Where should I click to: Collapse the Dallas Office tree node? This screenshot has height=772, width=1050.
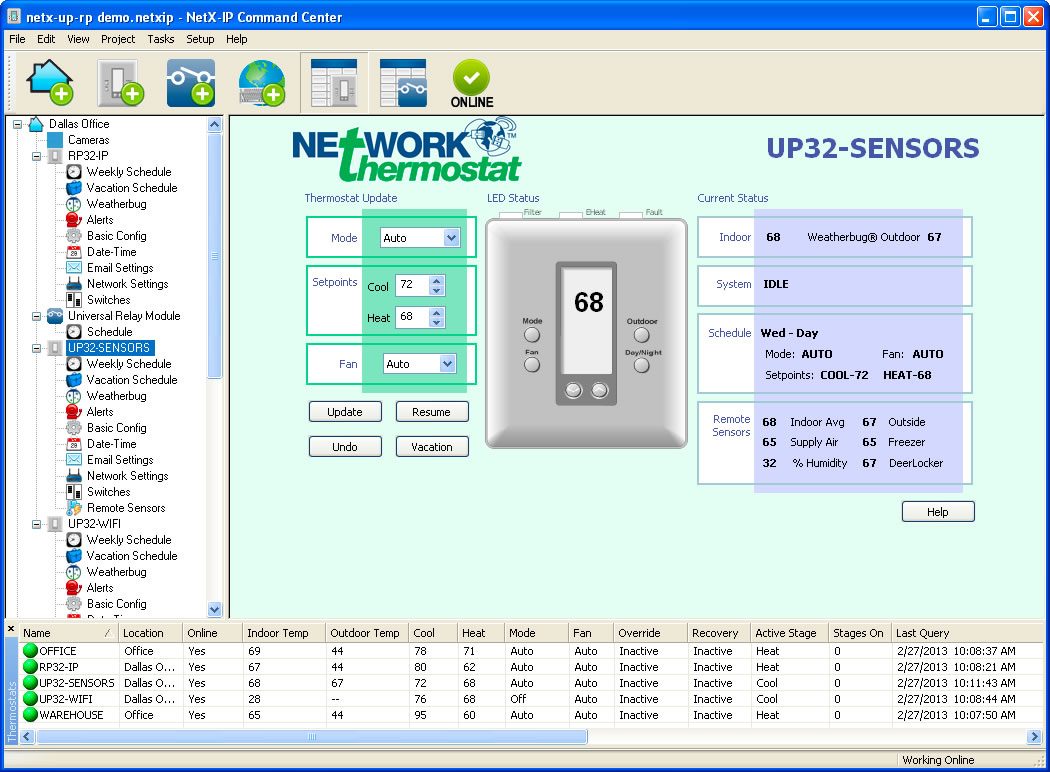[18, 124]
